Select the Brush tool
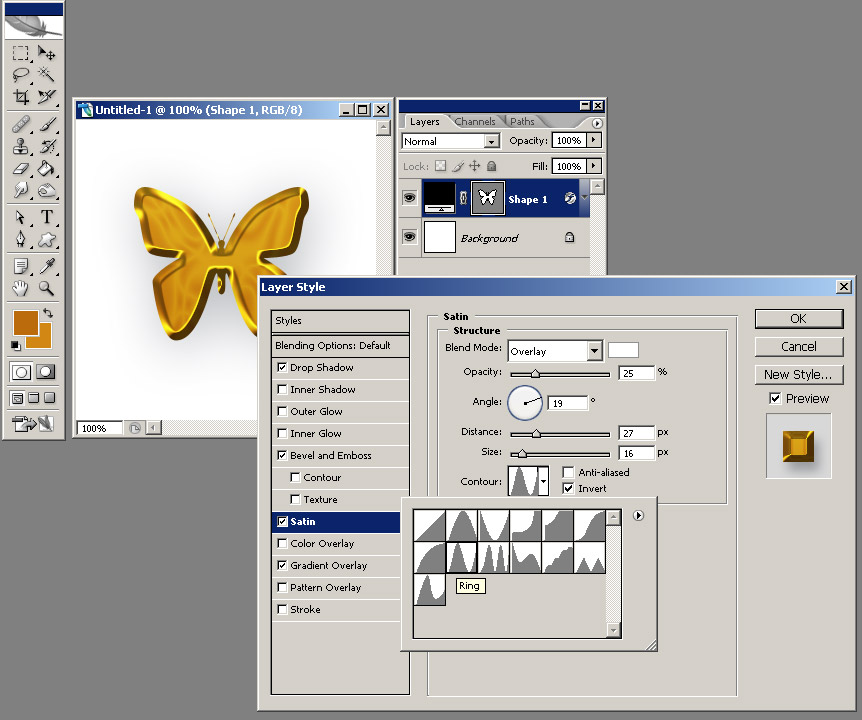The height and width of the screenshot is (720, 862). [46, 124]
